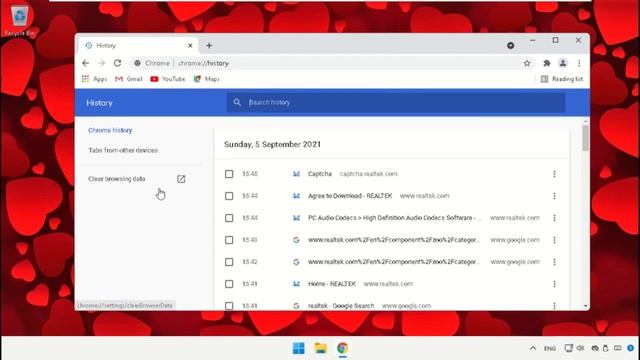The height and width of the screenshot is (360, 640).
Task: Click the Search history field
Action: [x=396, y=102]
